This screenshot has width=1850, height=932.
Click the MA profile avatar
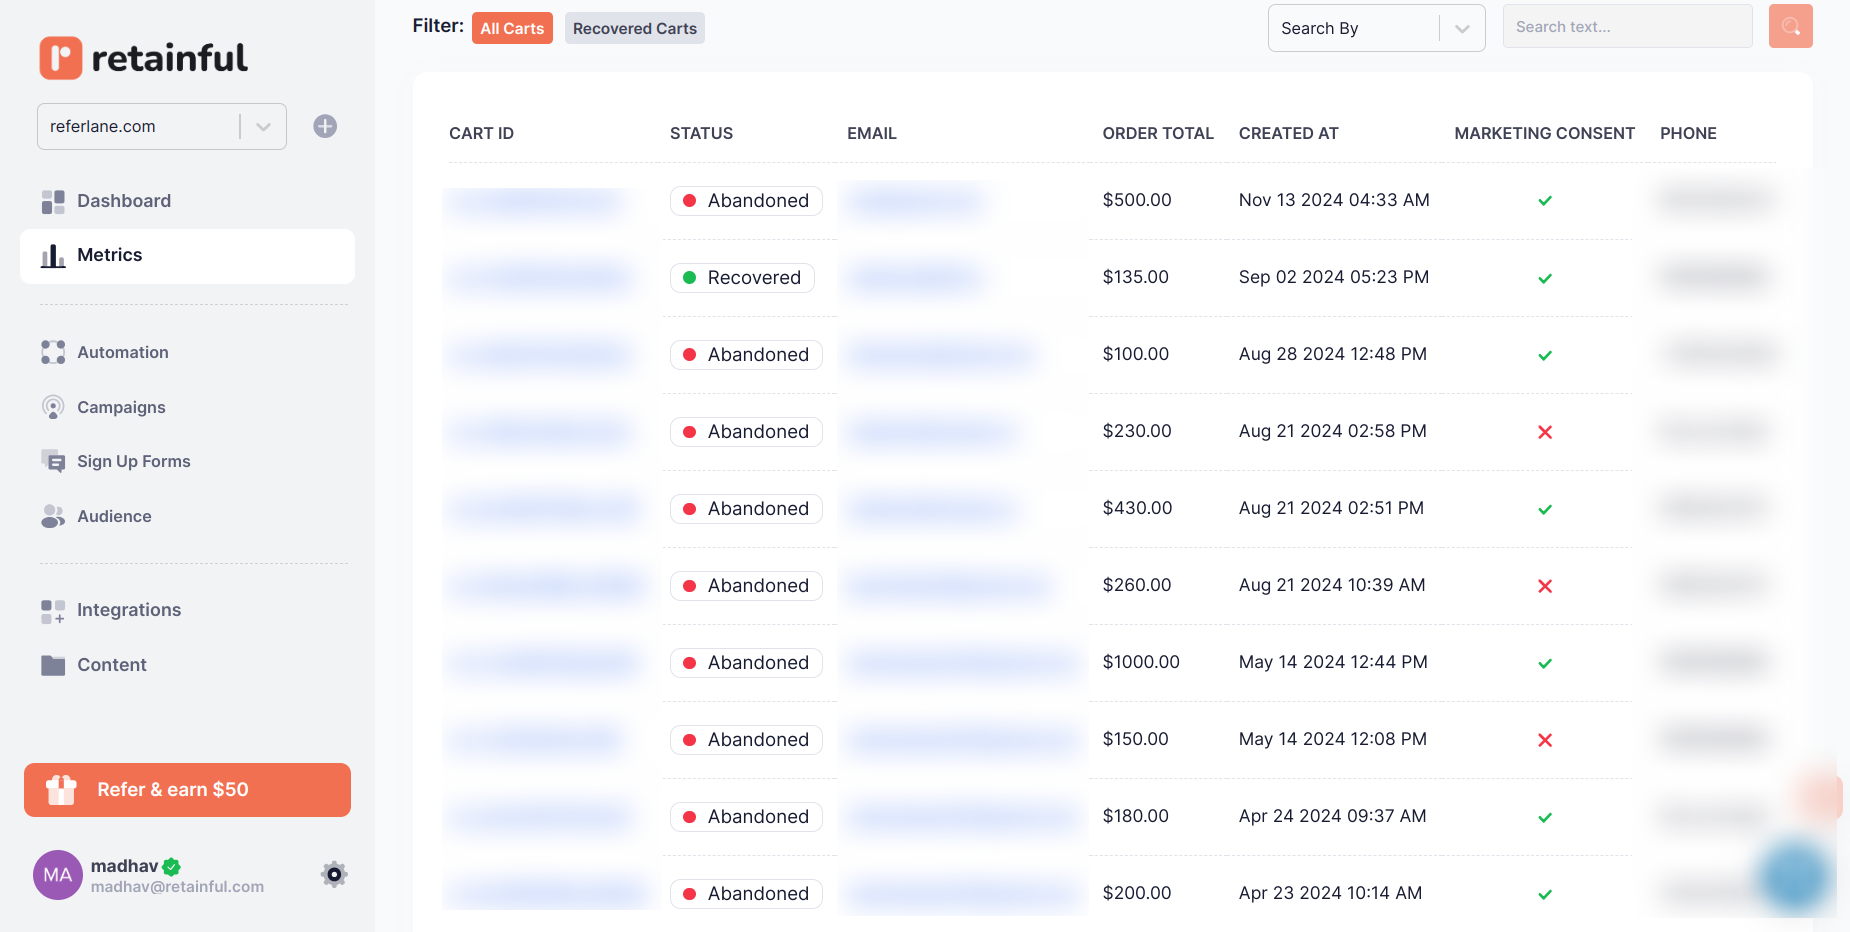[58, 875]
